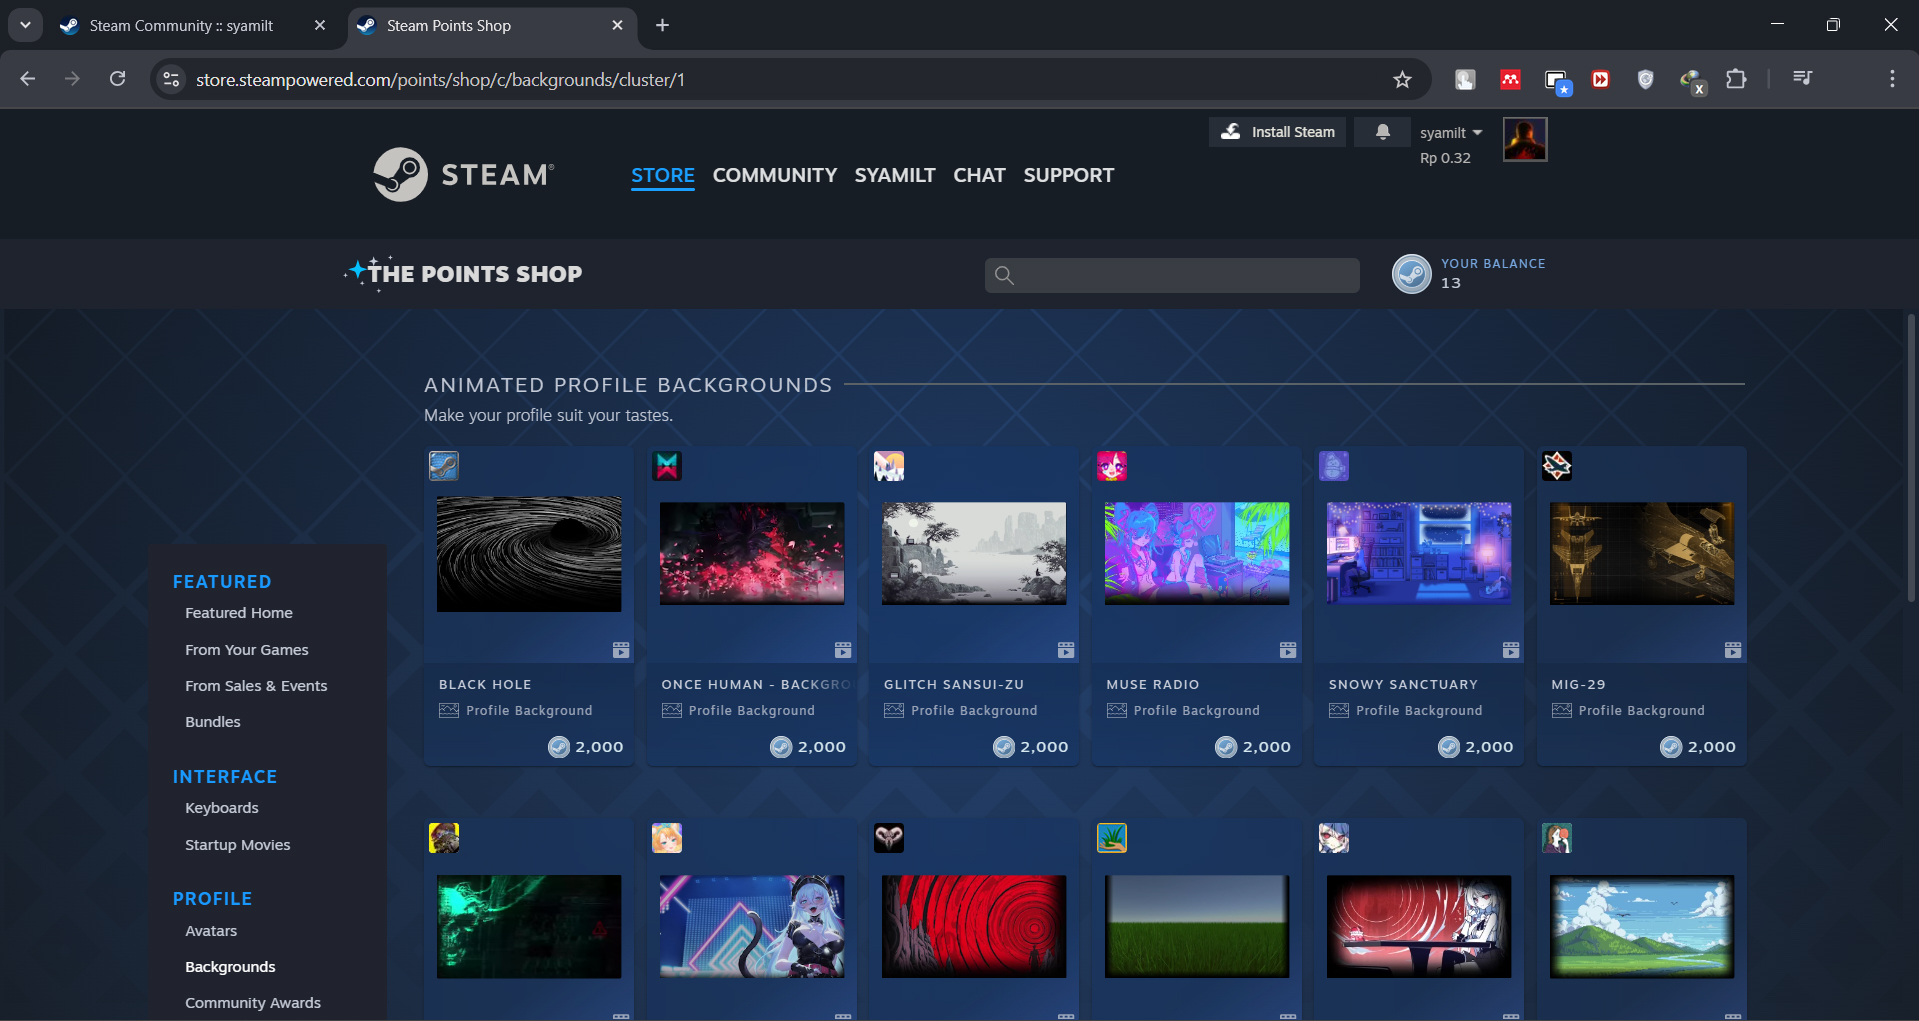View site information icon in address bar
This screenshot has height=1021, width=1919.
pos(172,79)
